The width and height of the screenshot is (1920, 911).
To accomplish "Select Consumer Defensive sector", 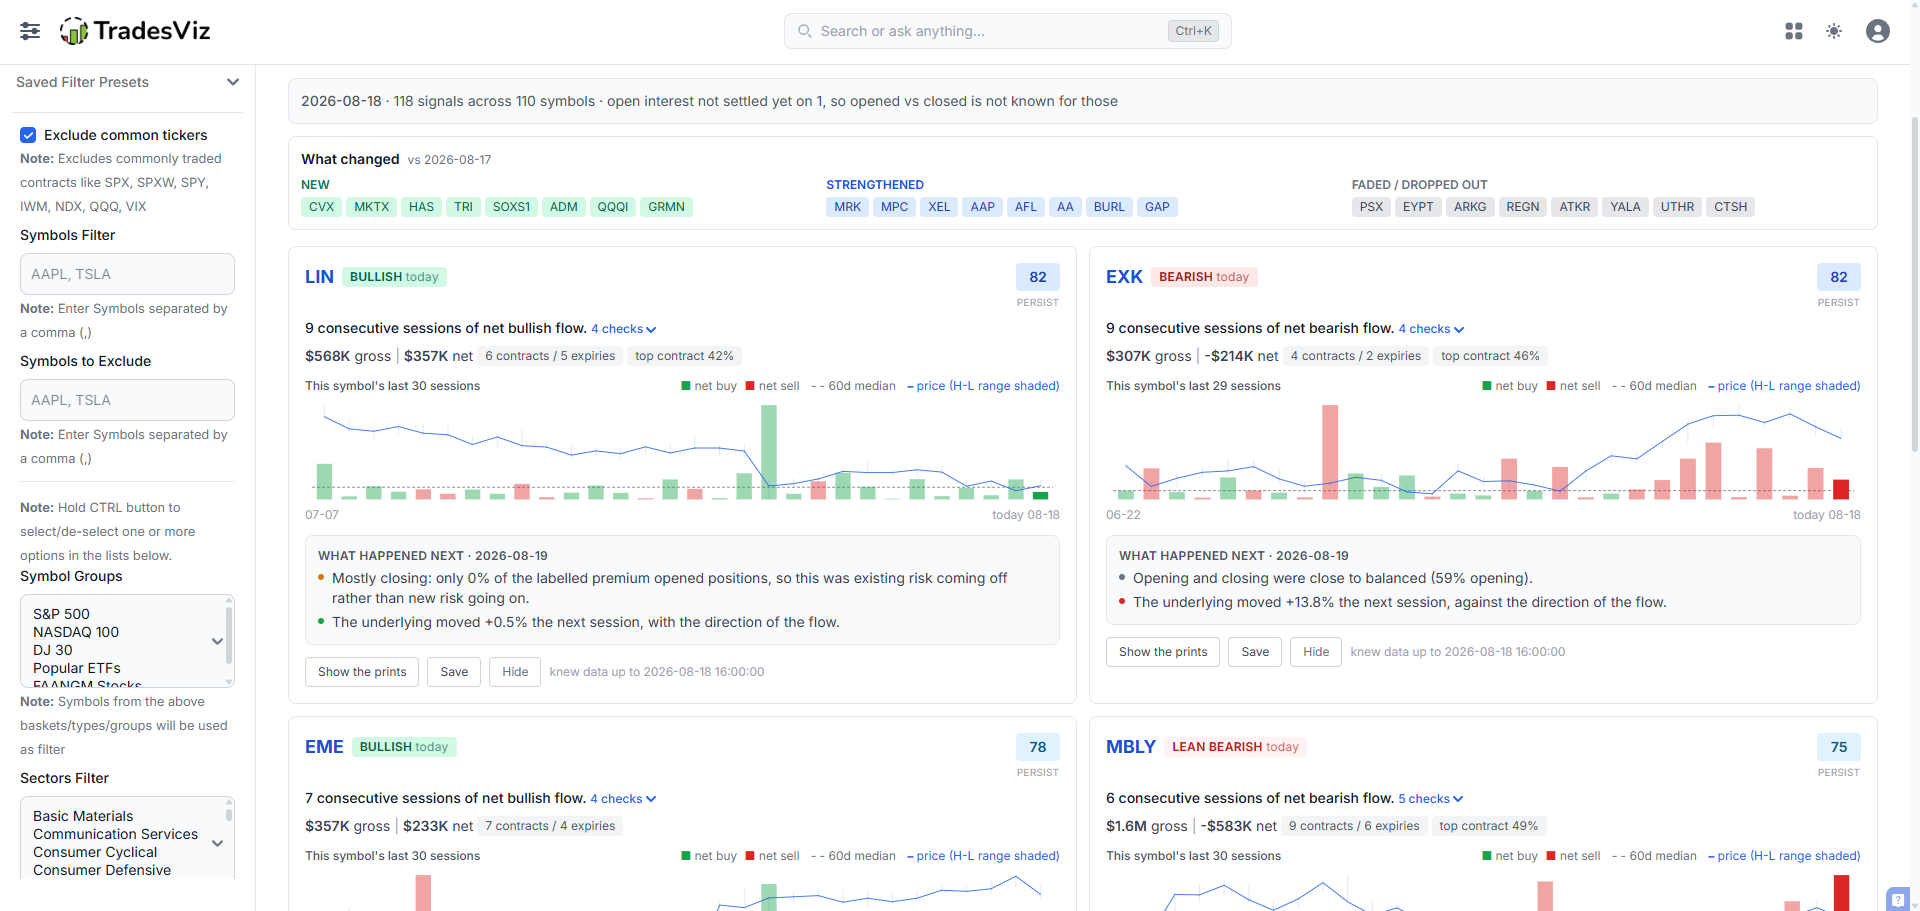I will point(102,870).
